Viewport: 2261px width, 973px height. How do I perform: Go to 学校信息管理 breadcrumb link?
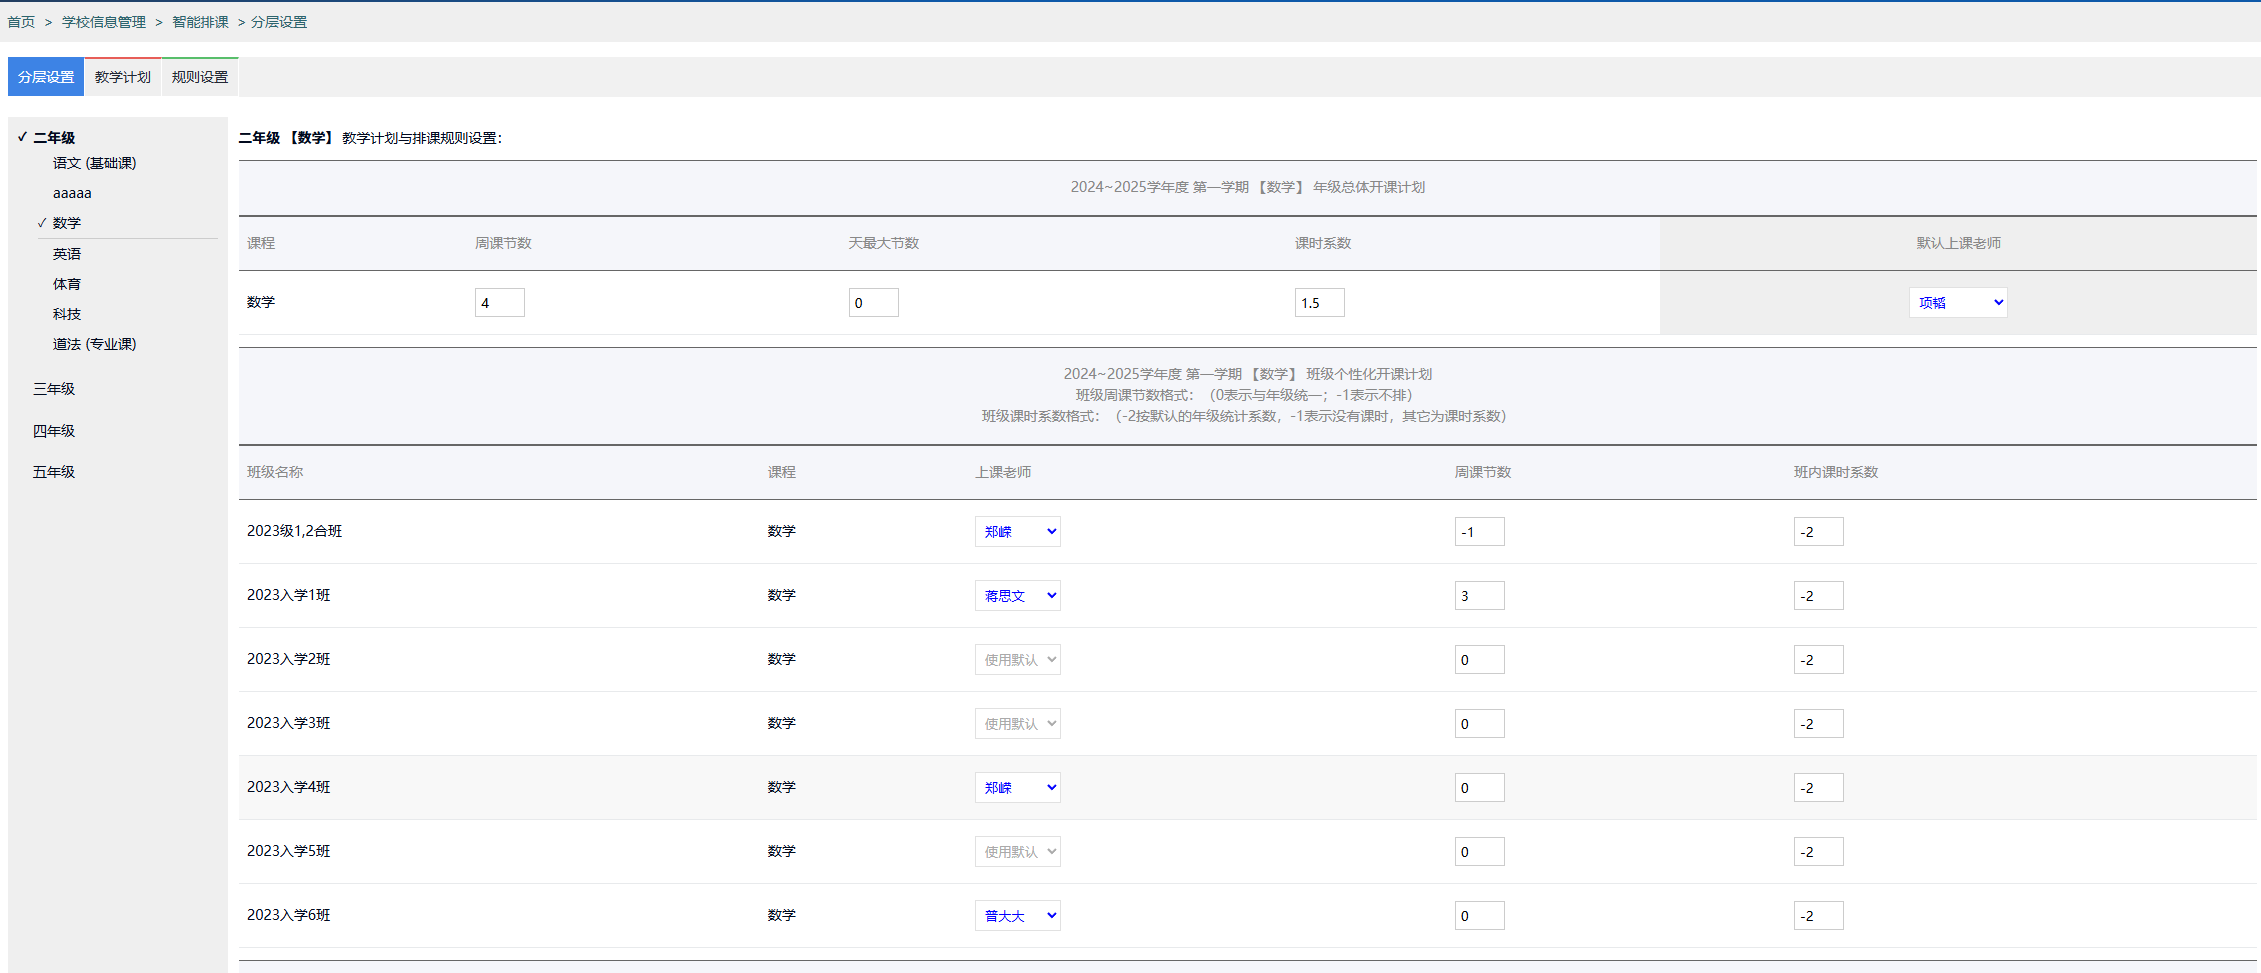click(104, 22)
